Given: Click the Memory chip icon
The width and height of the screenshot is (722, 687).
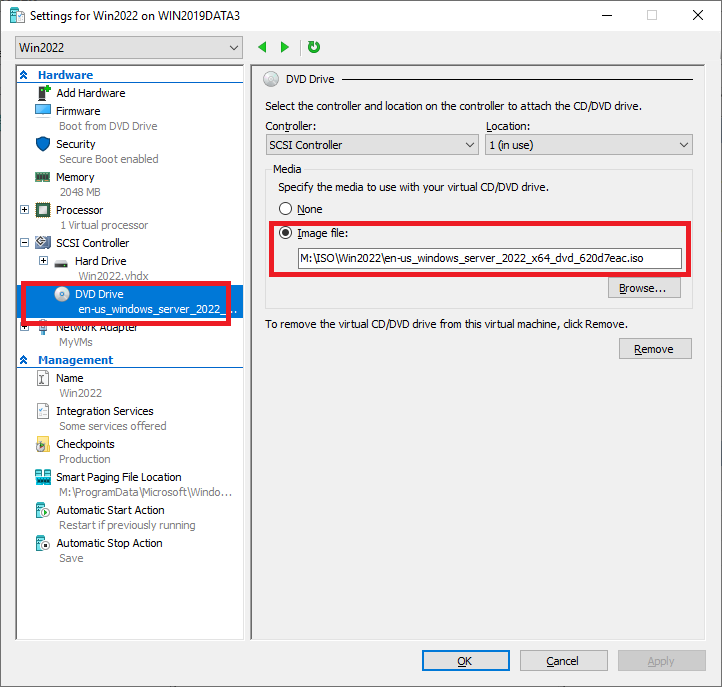Looking at the screenshot, I should (43, 177).
